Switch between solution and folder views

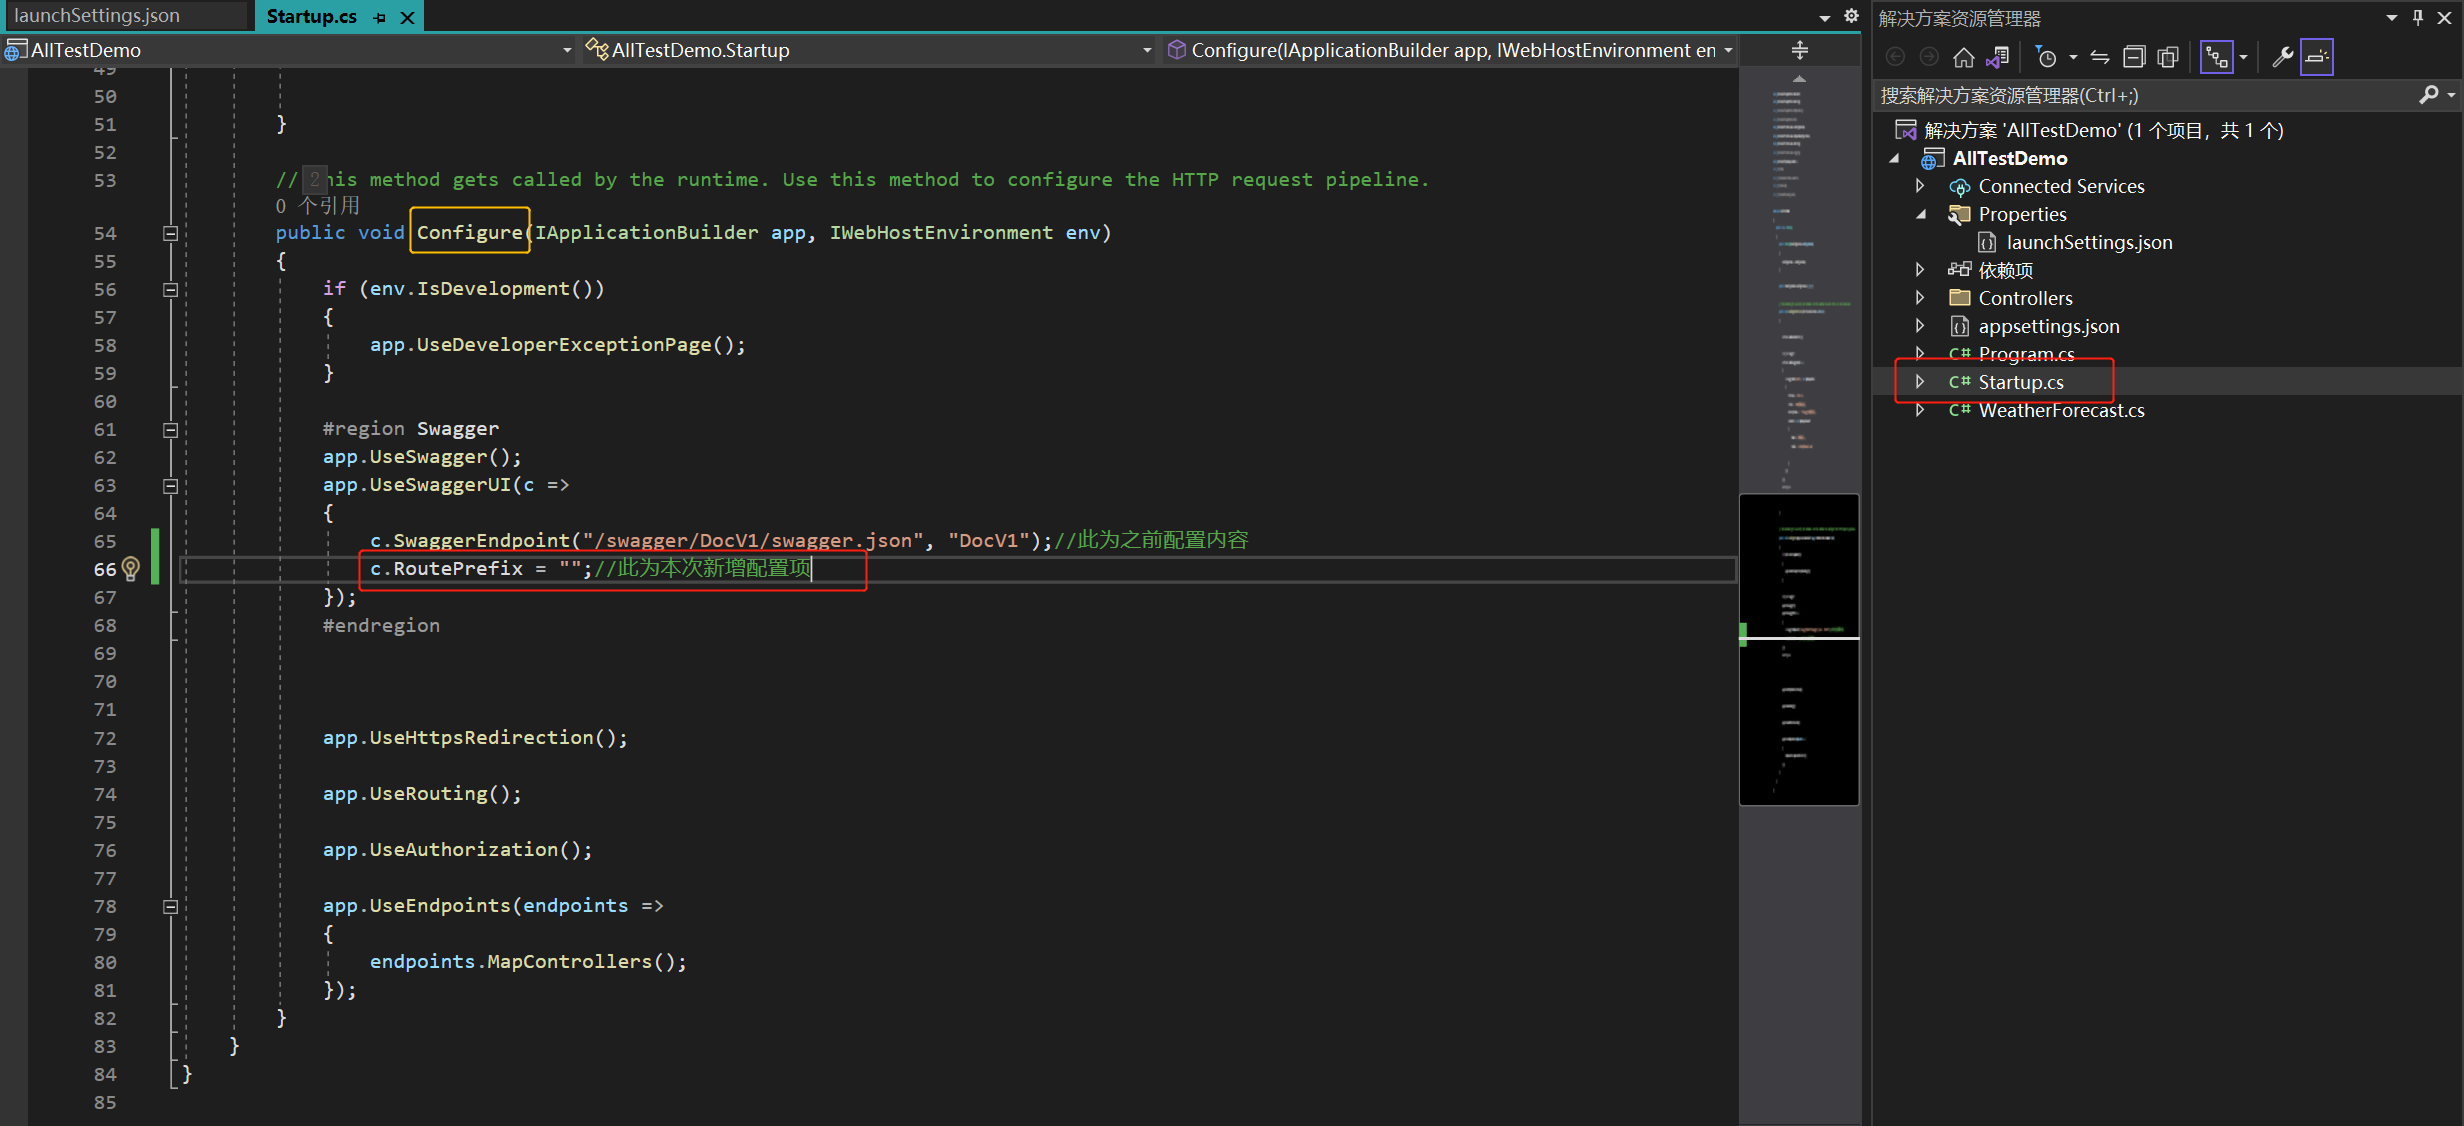click(1998, 57)
